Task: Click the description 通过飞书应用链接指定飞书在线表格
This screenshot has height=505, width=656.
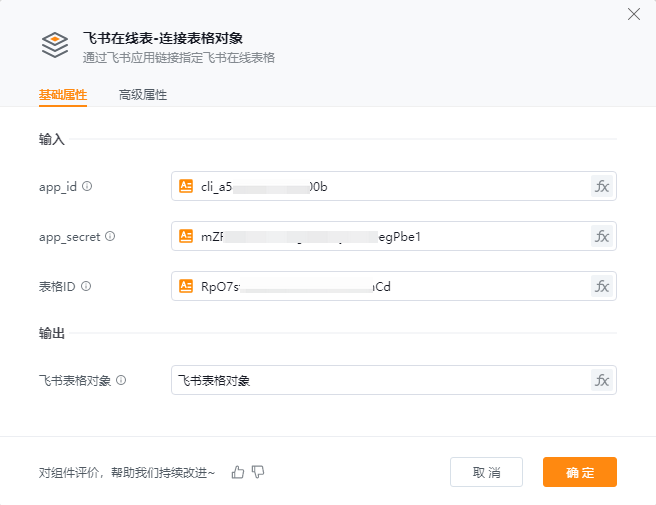Action: [x=179, y=58]
